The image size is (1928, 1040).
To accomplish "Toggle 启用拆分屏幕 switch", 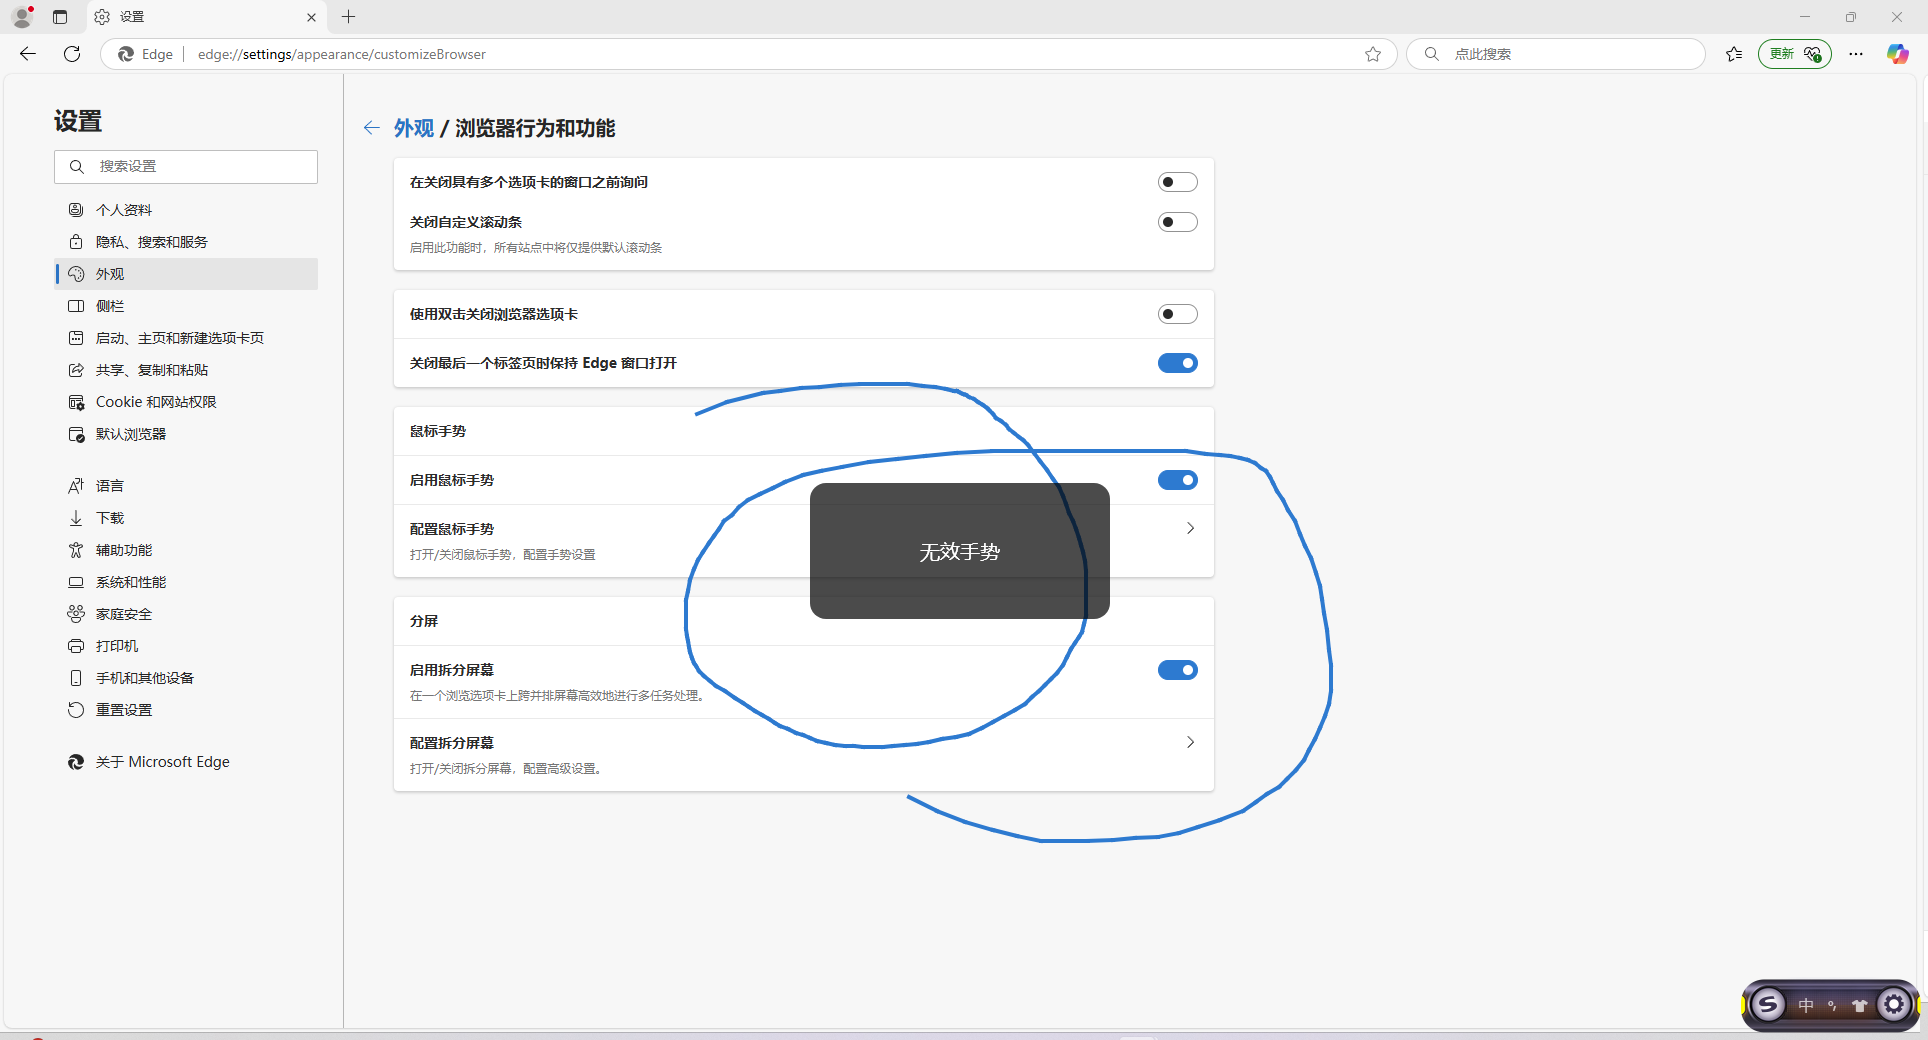I will (x=1177, y=670).
